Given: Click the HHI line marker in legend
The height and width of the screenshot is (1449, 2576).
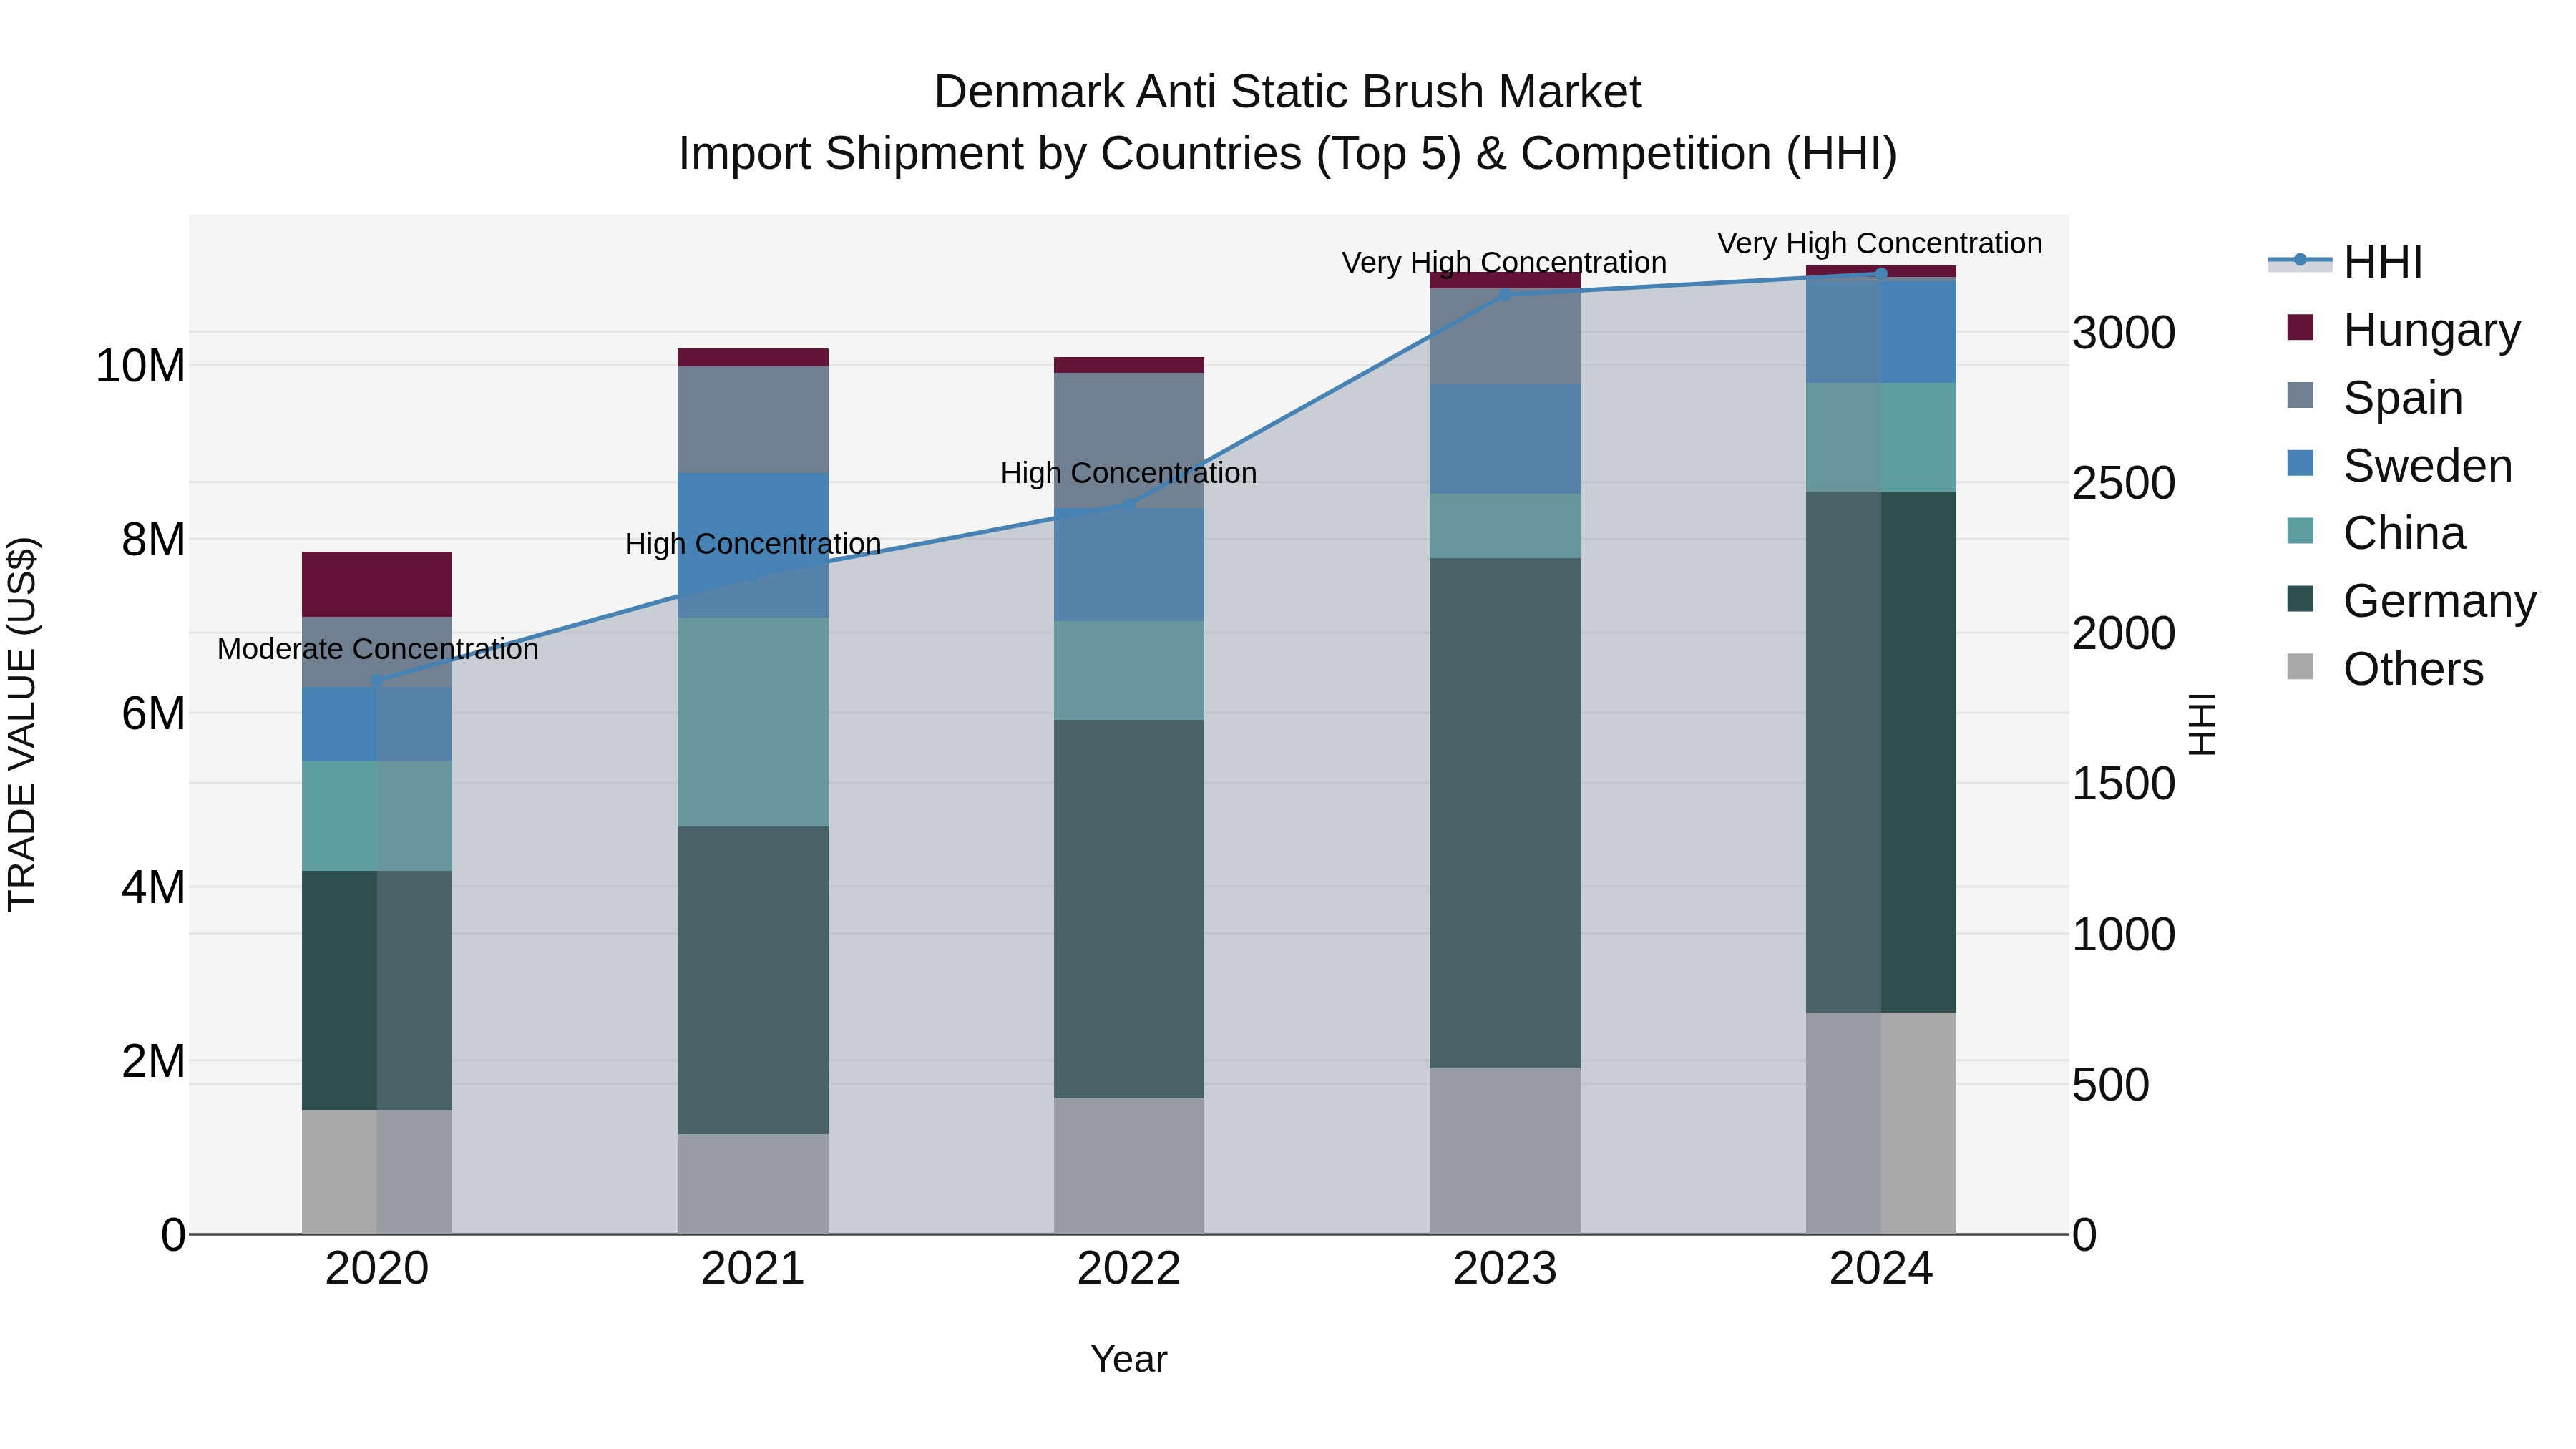Looking at the screenshot, I should (2300, 260).
